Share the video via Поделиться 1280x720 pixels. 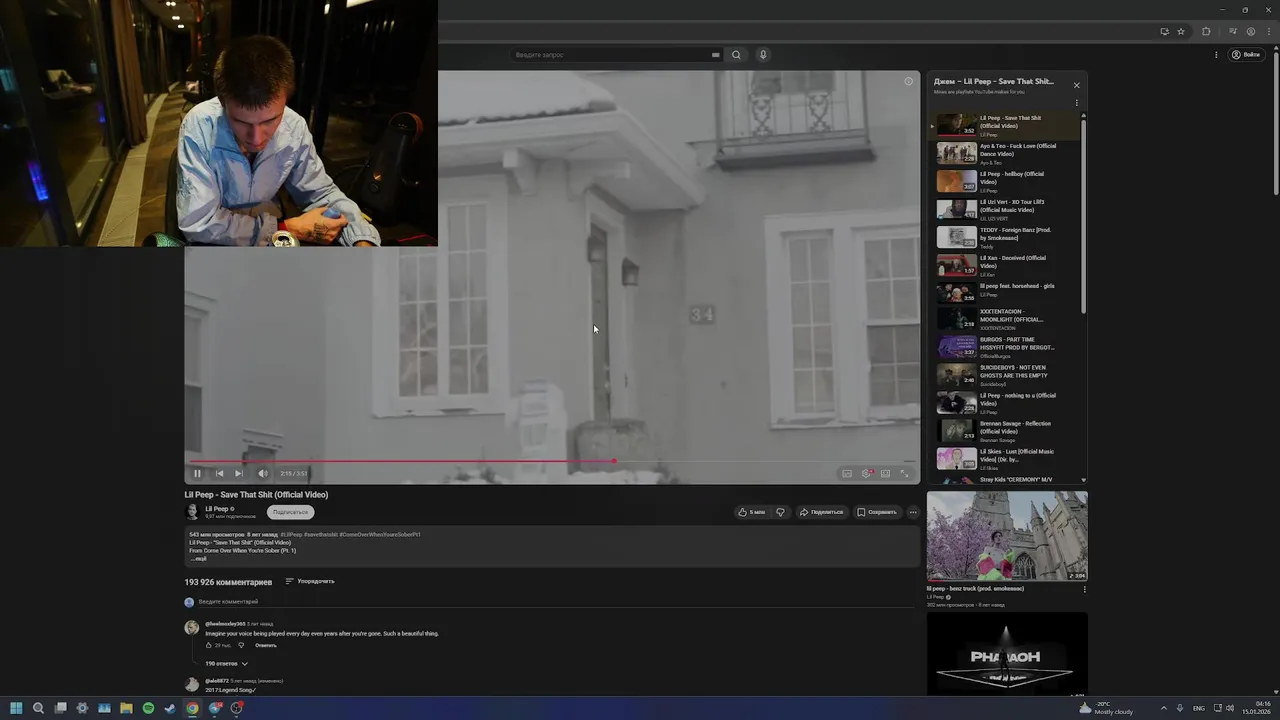pos(821,512)
